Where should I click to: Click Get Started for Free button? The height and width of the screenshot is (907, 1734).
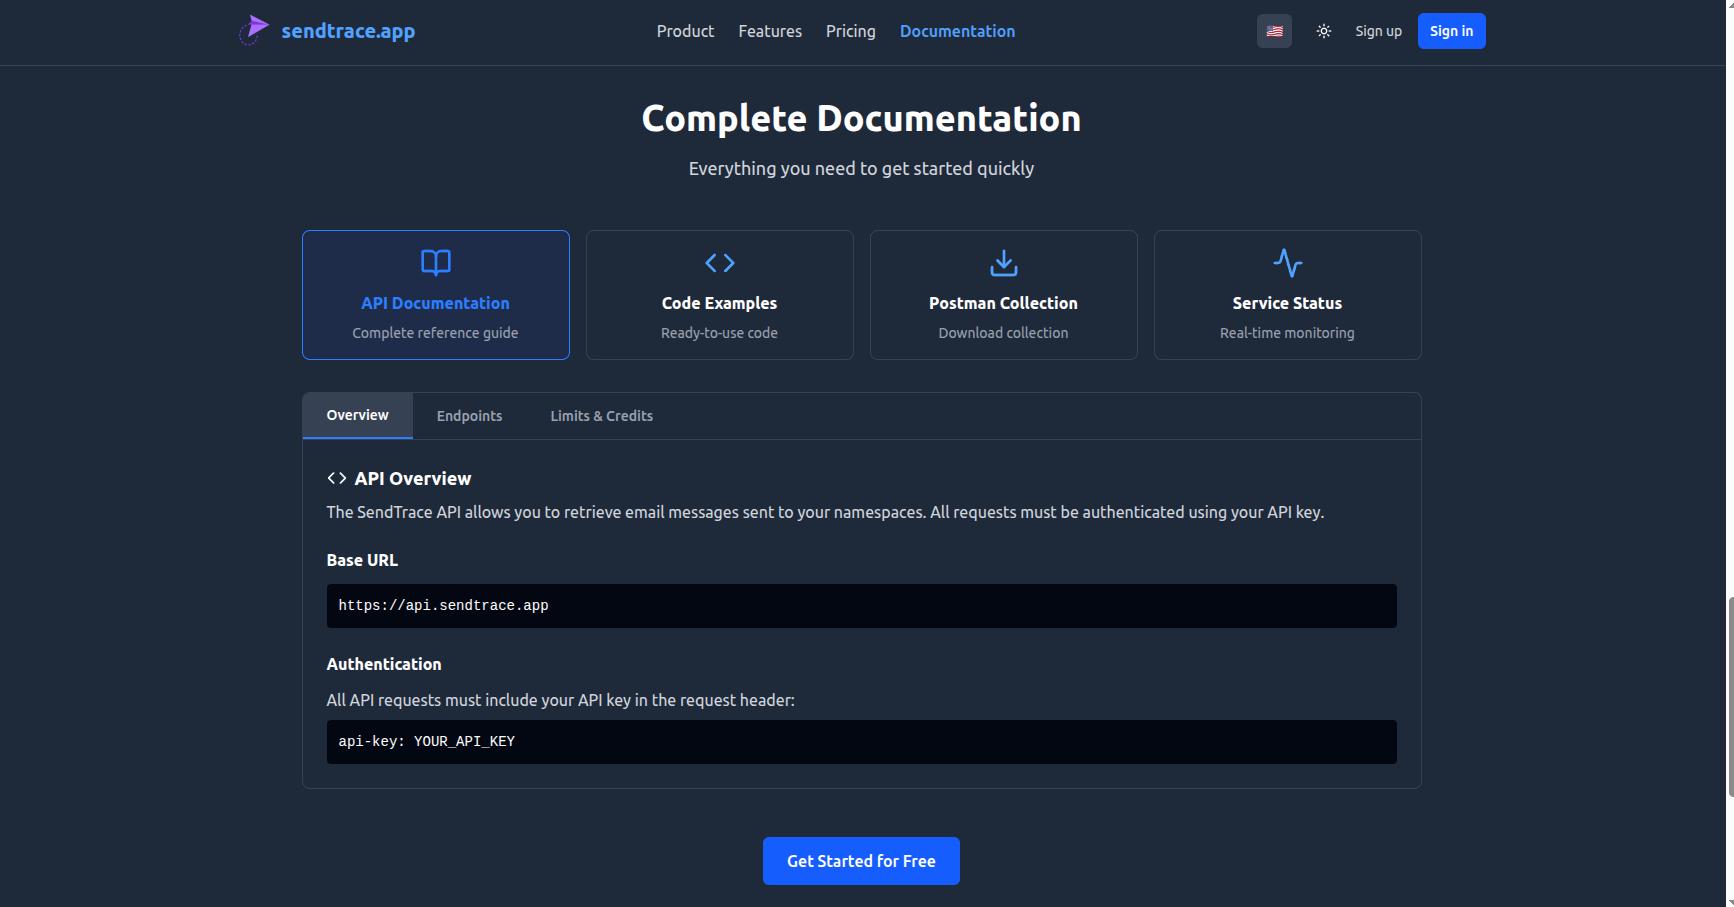click(861, 861)
